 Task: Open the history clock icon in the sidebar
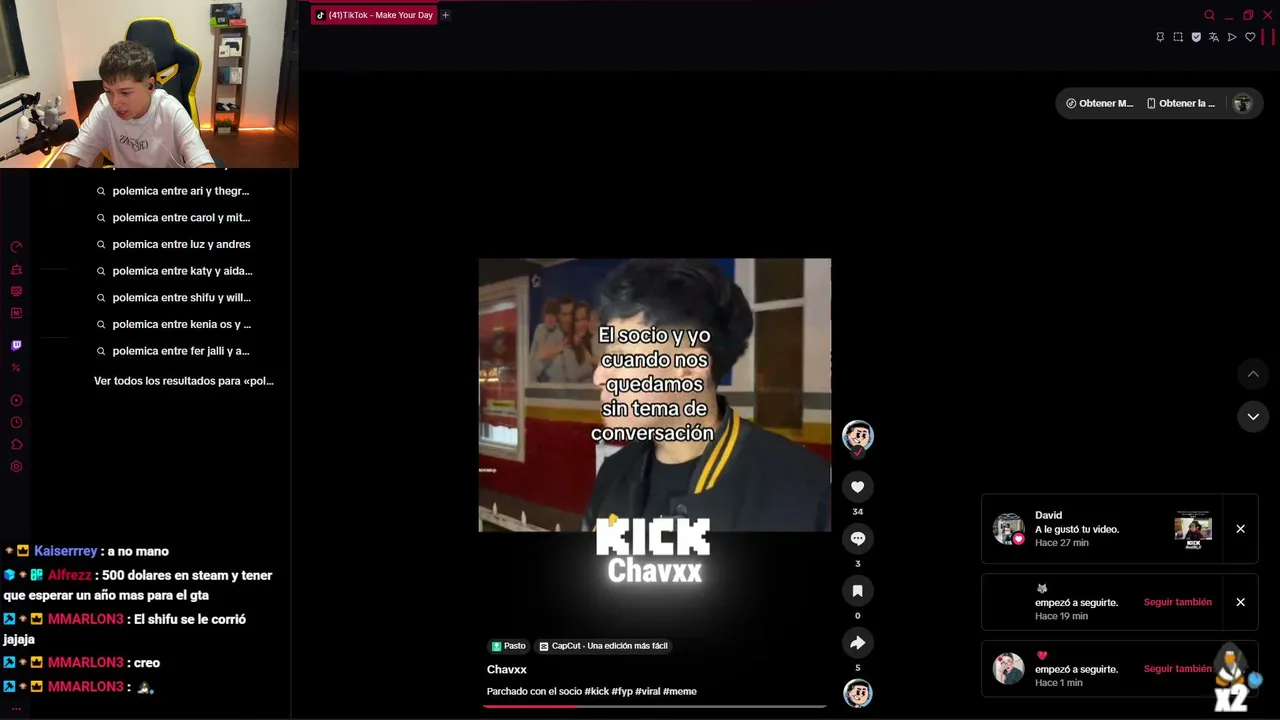[16, 423]
